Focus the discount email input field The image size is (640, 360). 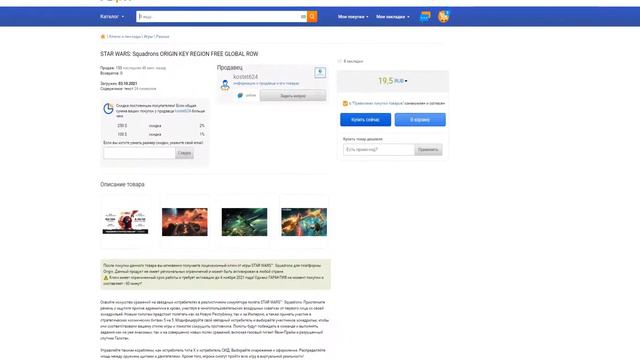[139, 153]
